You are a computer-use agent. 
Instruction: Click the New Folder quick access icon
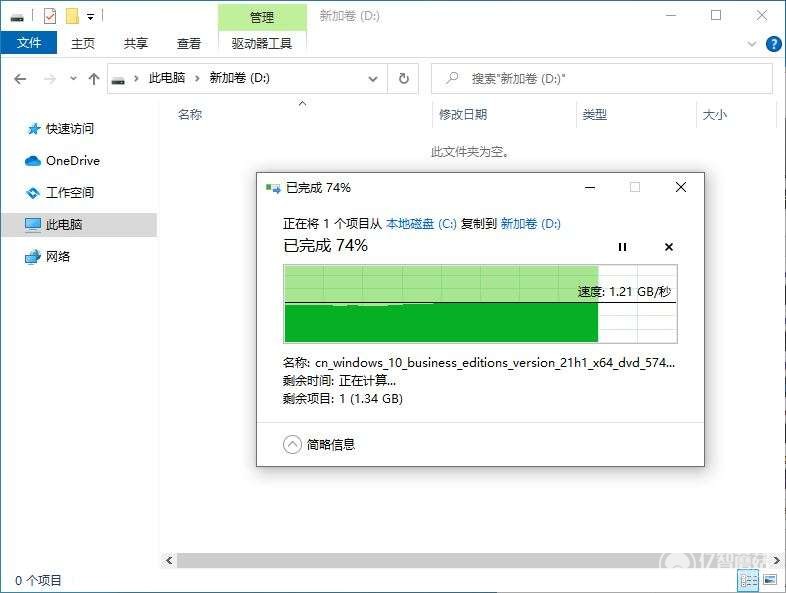coord(72,17)
